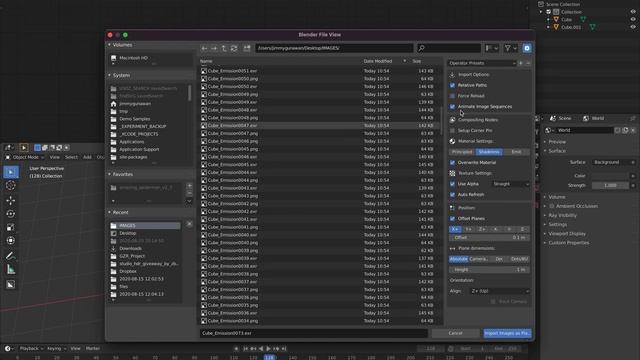Switch to the World properties tab
Viewport: 640px width, 360px height.
[x=594, y=118]
